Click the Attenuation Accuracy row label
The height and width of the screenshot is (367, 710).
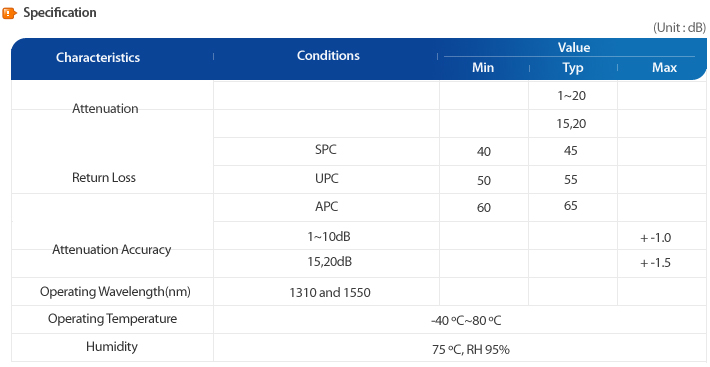[x=111, y=250]
